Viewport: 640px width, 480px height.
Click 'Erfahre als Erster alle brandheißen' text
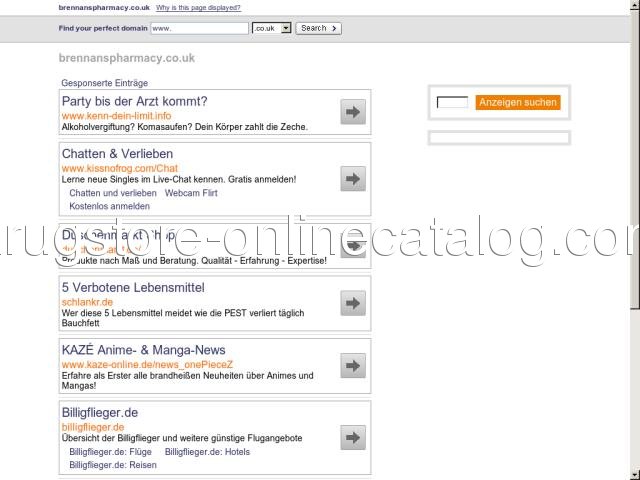(188, 380)
